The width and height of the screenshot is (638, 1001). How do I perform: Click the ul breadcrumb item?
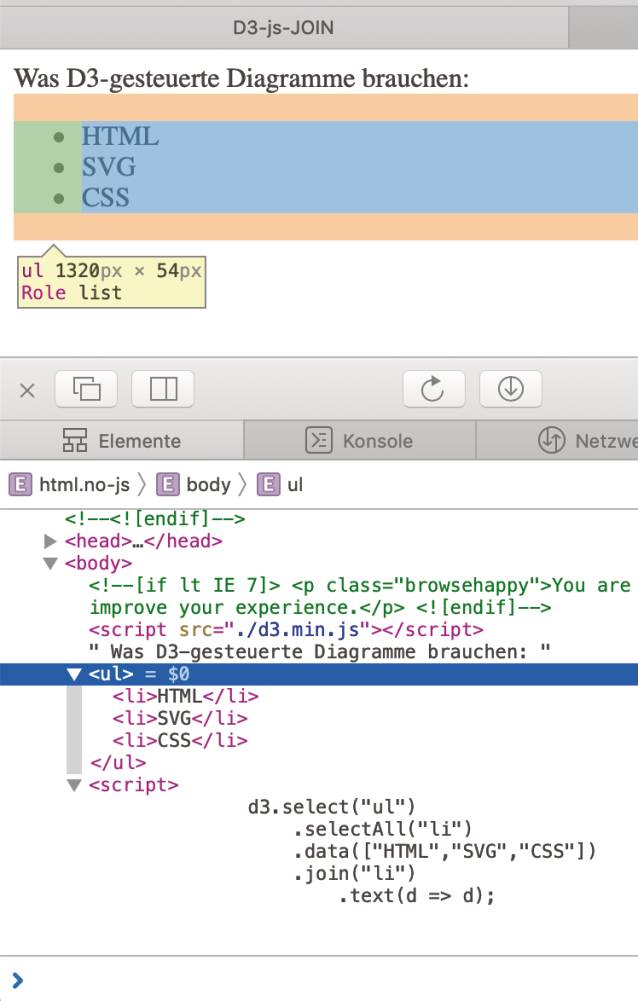tap(294, 485)
